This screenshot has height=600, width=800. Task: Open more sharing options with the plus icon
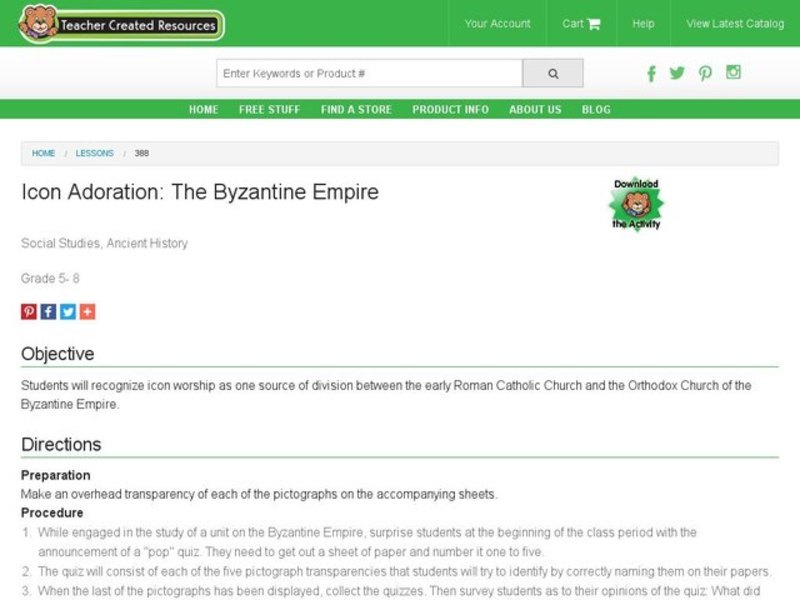[86, 311]
